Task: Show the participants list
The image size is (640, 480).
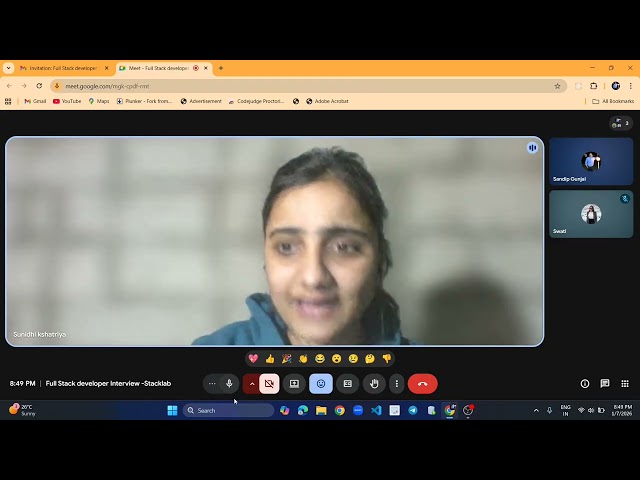Action: pyautogui.click(x=621, y=123)
